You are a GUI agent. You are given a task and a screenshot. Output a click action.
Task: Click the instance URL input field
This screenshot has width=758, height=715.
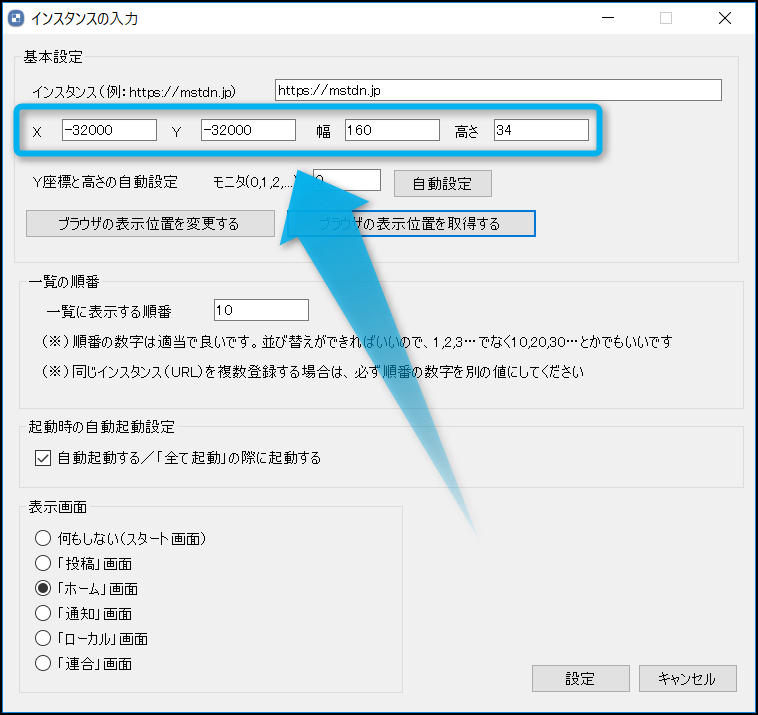click(497, 91)
